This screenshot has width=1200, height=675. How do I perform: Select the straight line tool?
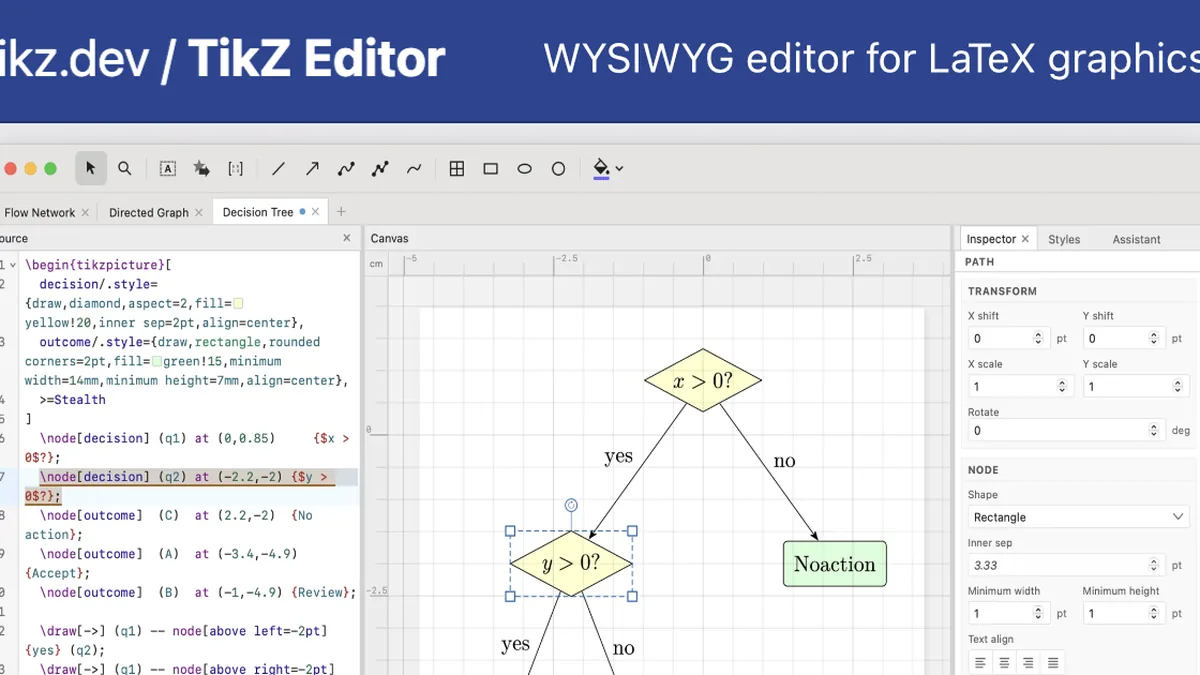point(279,169)
